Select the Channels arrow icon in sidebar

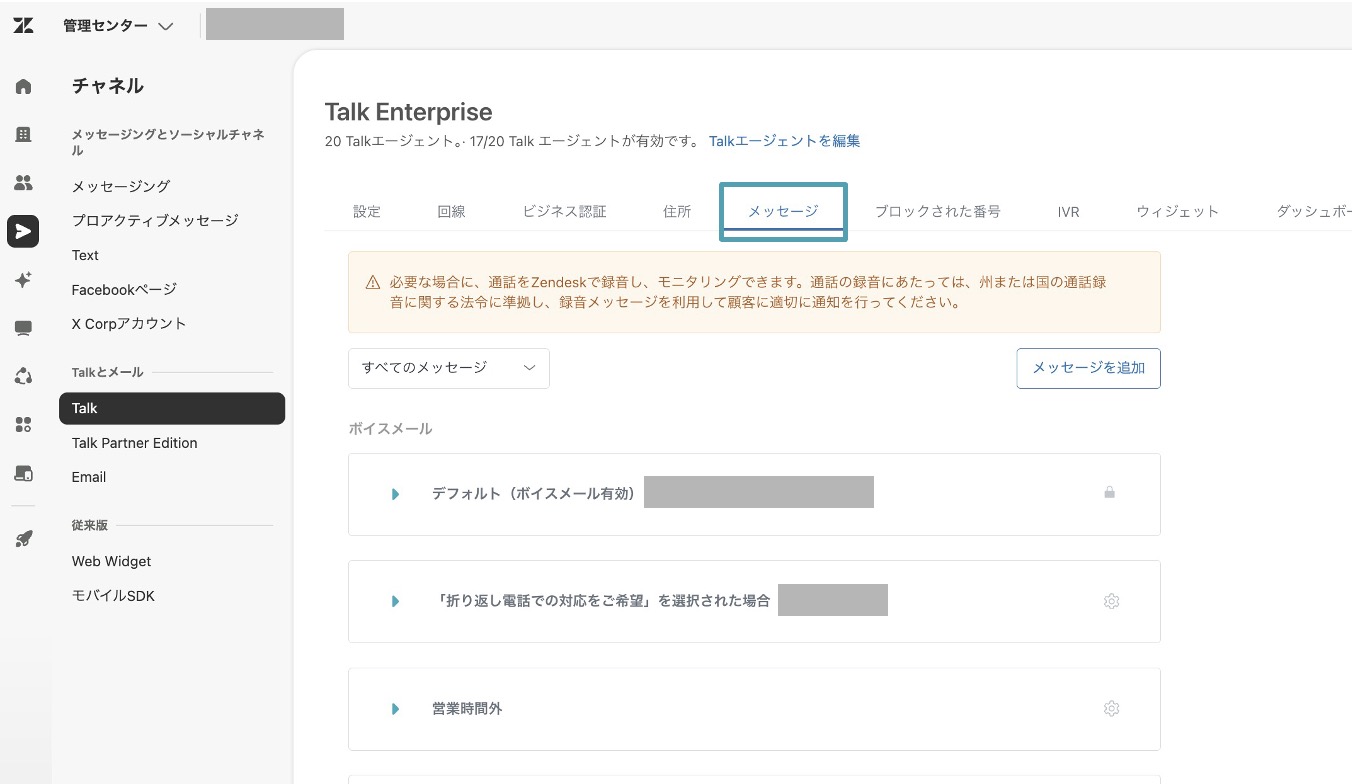pos(23,231)
